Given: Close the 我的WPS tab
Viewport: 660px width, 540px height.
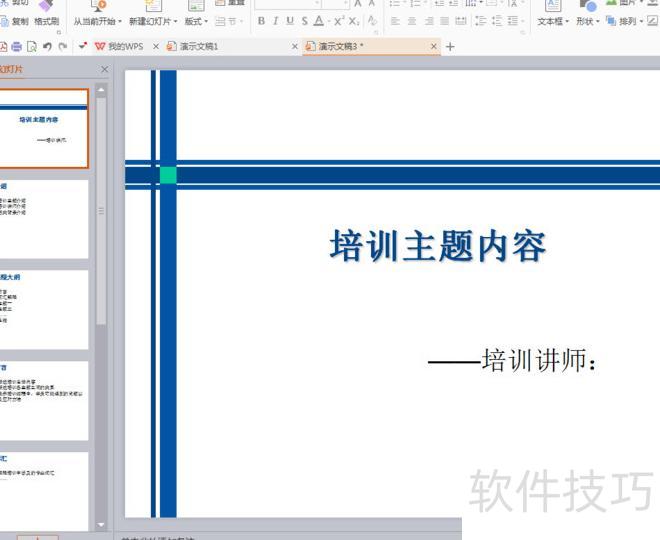Looking at the screenshot, I should [x=156, y=46].
